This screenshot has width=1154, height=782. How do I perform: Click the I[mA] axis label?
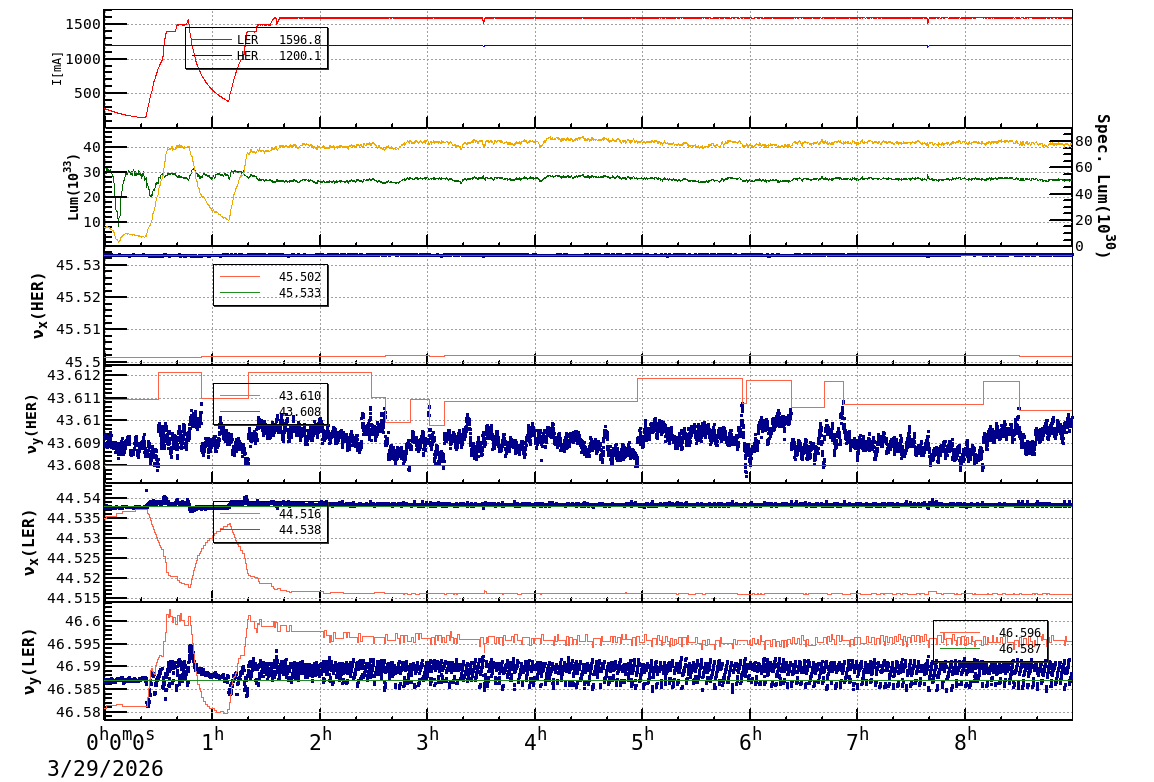(x=57, y=68)
